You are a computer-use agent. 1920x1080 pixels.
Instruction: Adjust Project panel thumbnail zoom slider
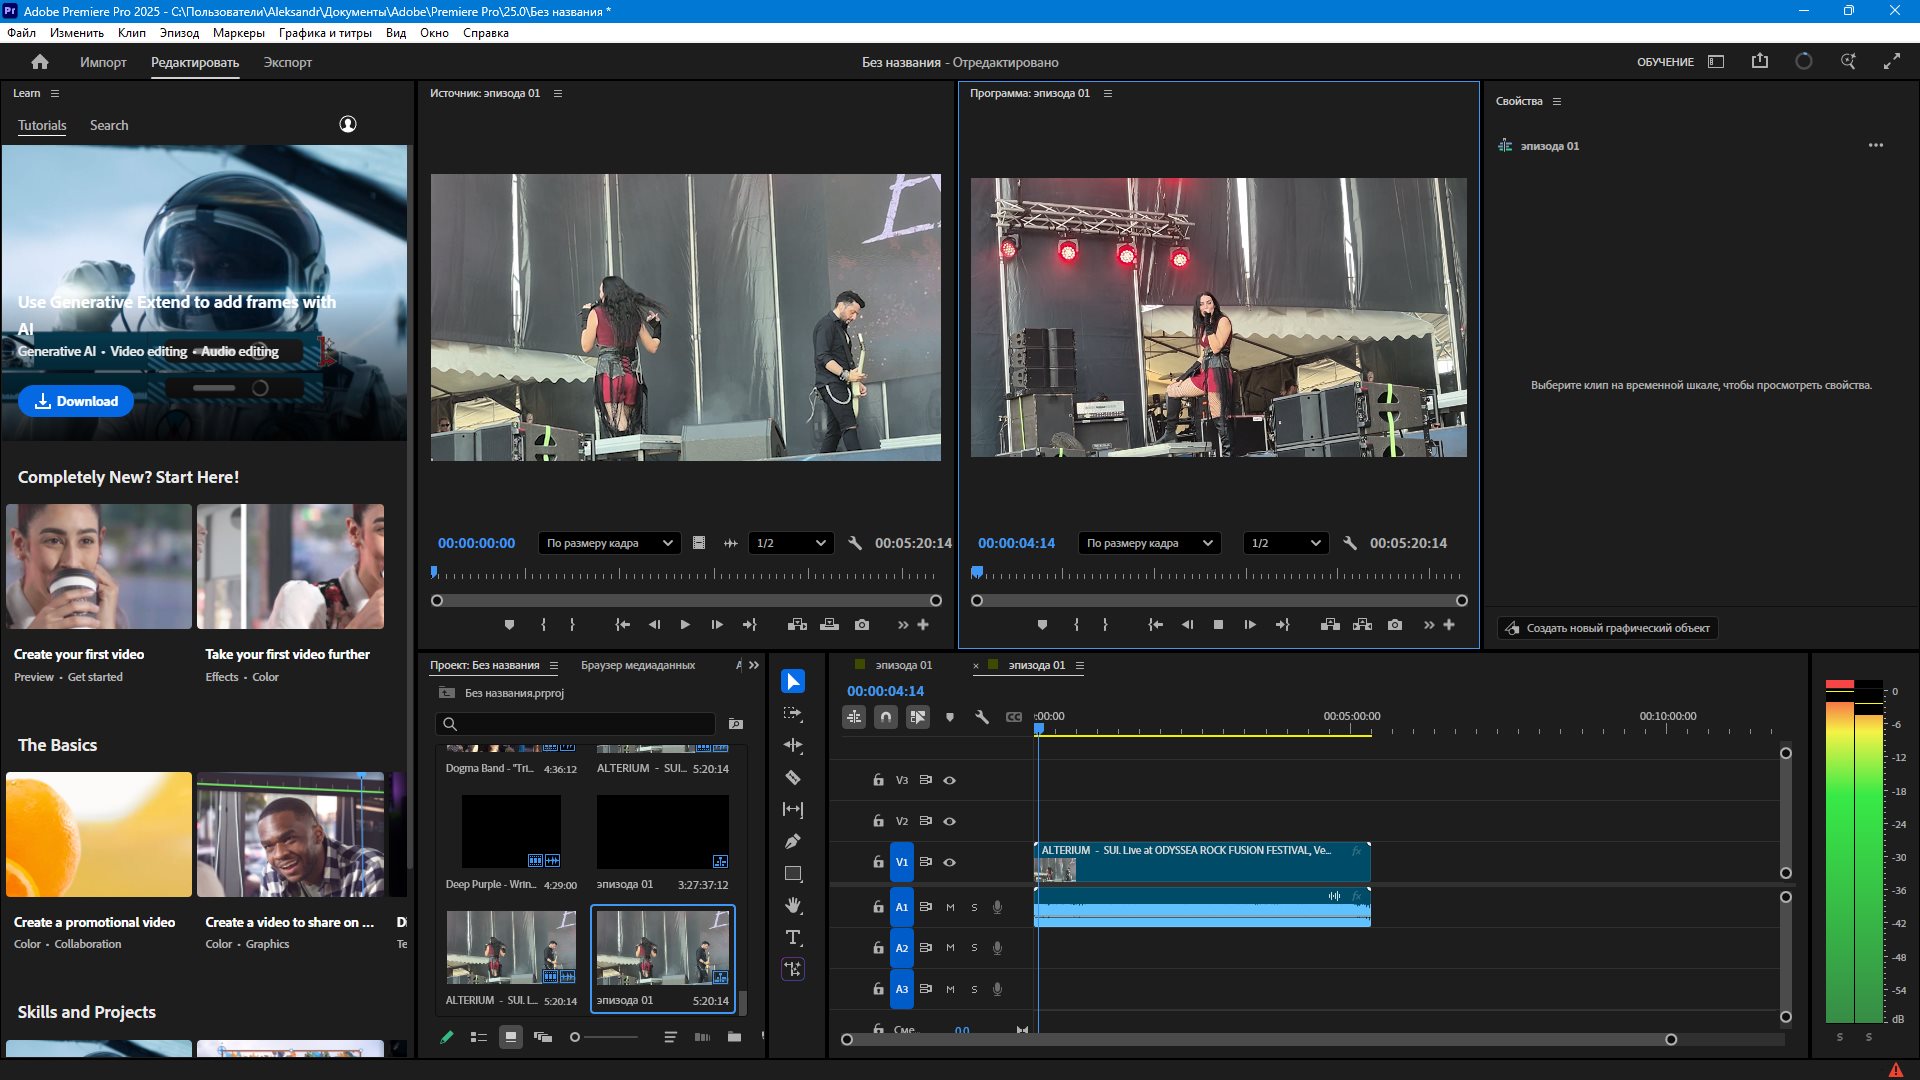pyautogui.click(x=576, y=1037)
